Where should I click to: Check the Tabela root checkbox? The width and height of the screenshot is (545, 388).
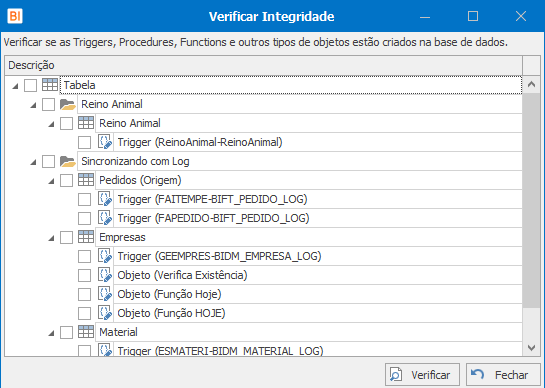click(x=30, y=85)
